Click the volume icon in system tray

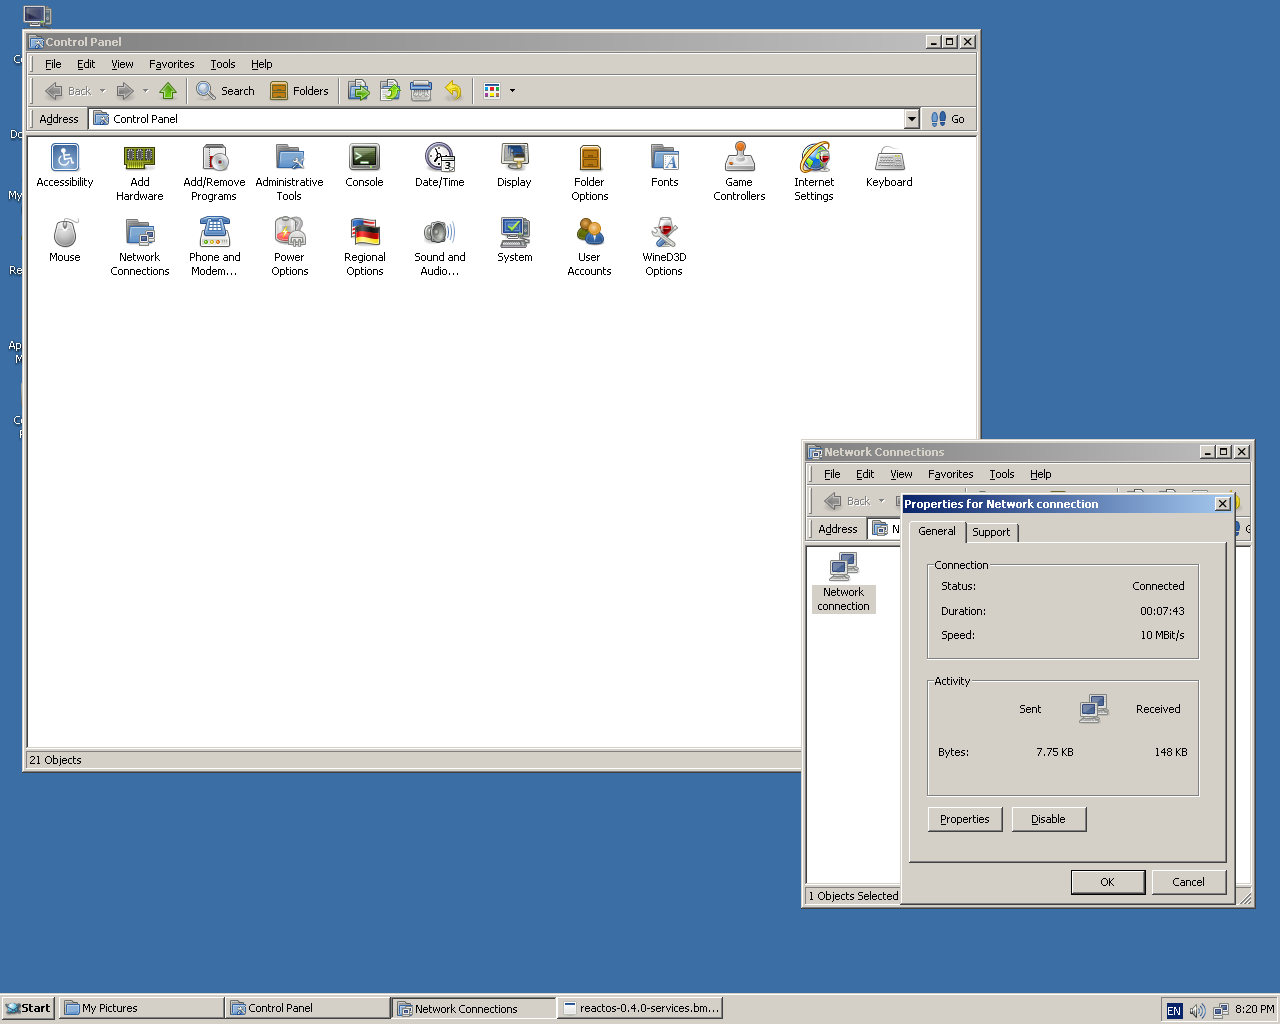tap(1197, 1010)
